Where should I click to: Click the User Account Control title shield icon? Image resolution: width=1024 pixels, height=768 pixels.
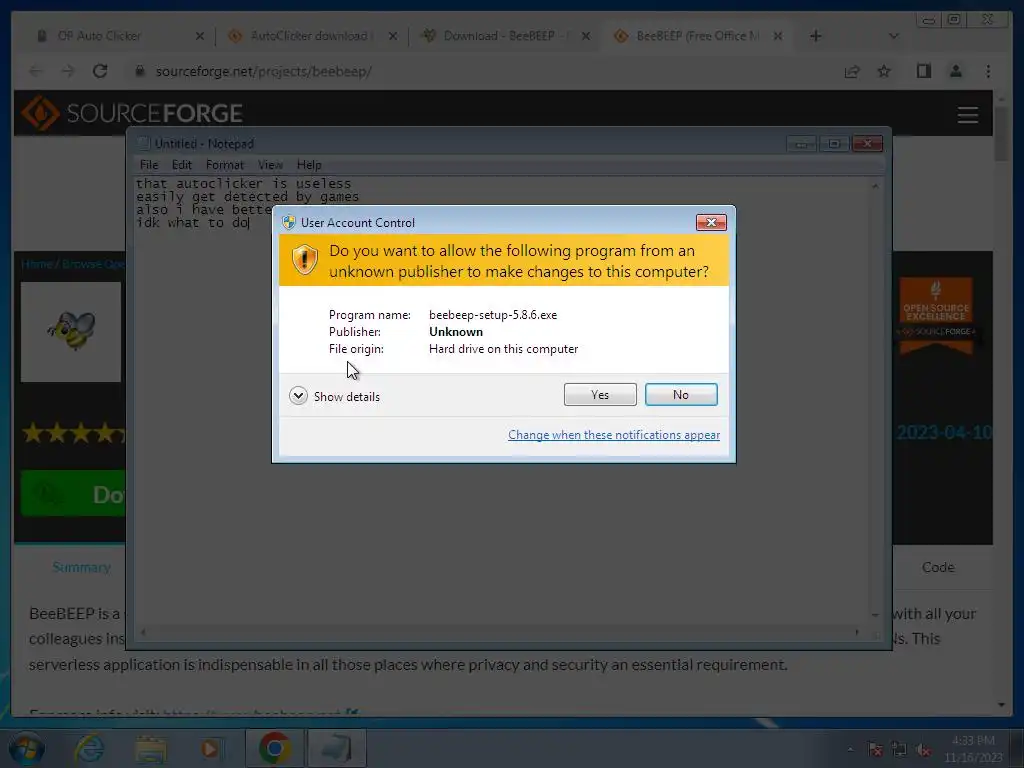pos(289,223)
